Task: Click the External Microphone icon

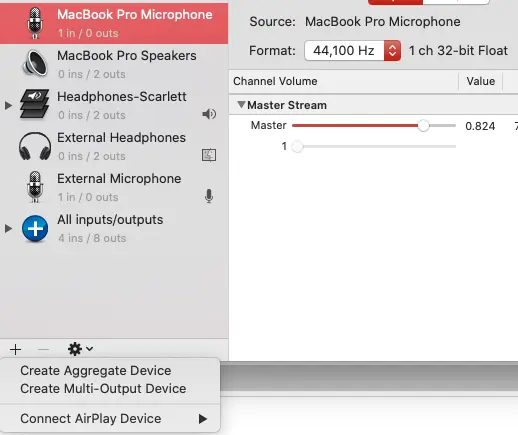Action: click(x=35, y=187)
